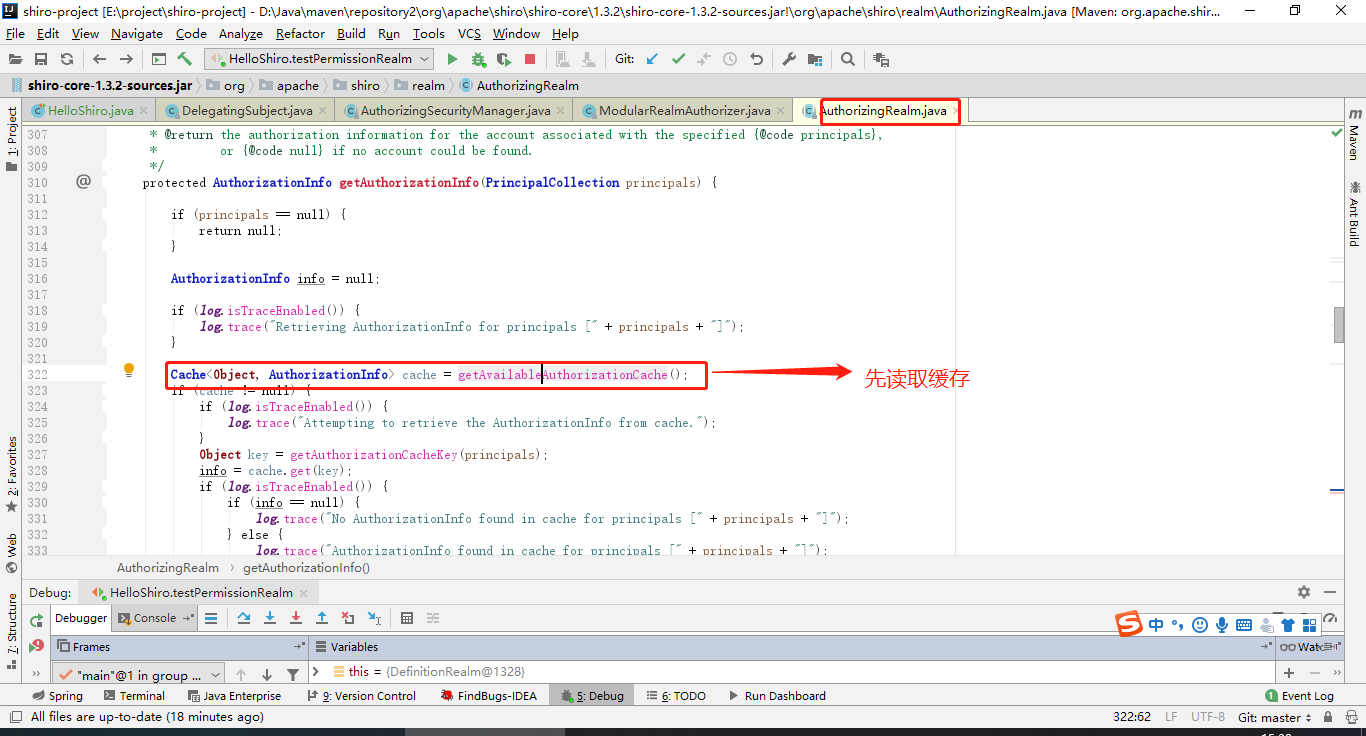This screenshot has height=736, width=1366.
Task: Open Run Dashboard tool window
Action: [x=777, y=696]
